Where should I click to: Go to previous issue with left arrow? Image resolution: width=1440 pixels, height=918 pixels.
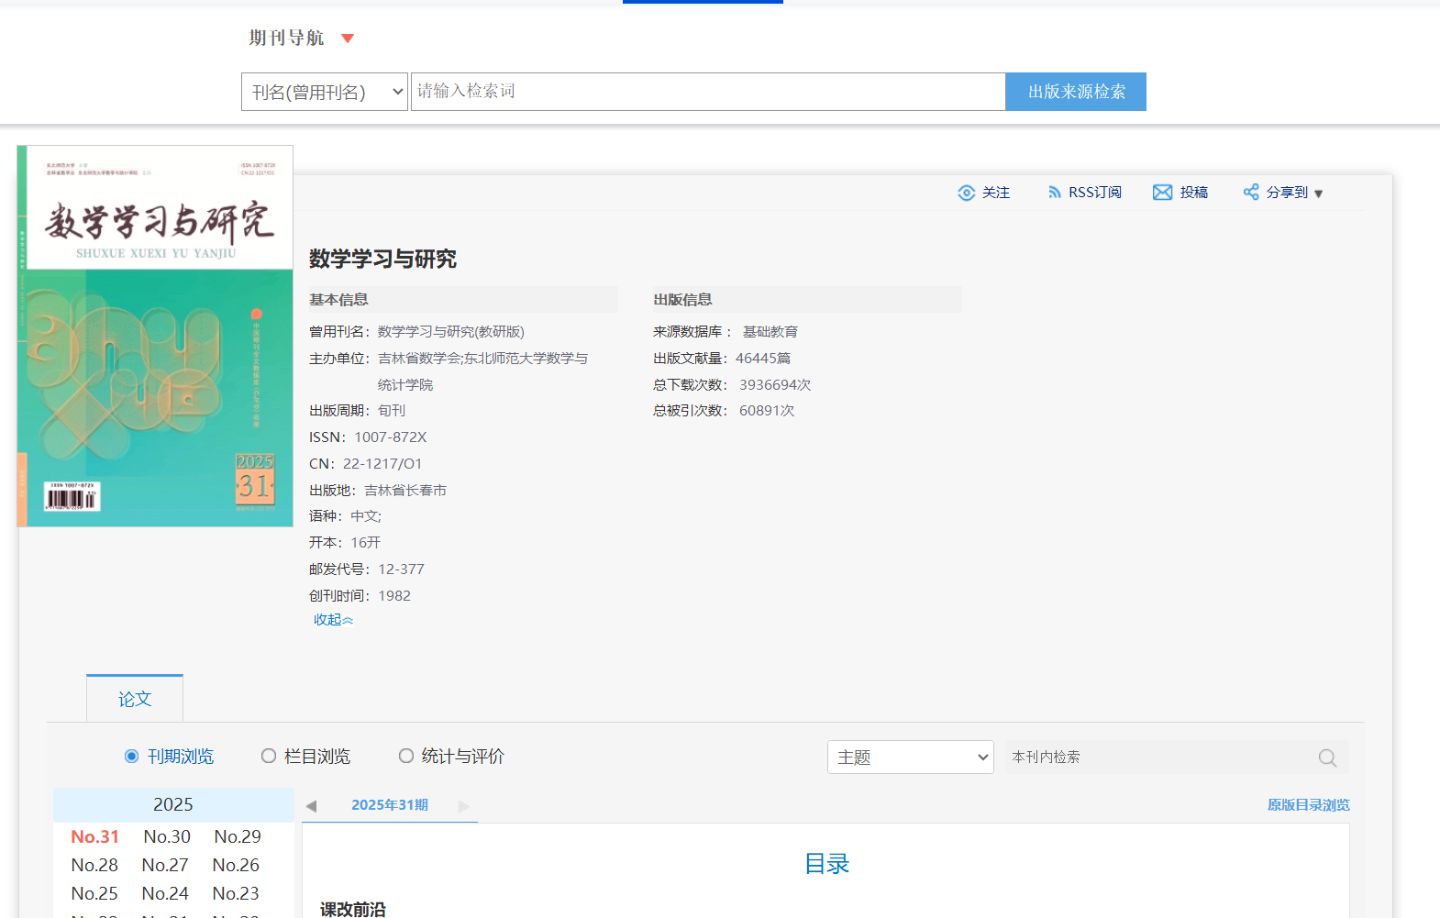pos(311,806)
